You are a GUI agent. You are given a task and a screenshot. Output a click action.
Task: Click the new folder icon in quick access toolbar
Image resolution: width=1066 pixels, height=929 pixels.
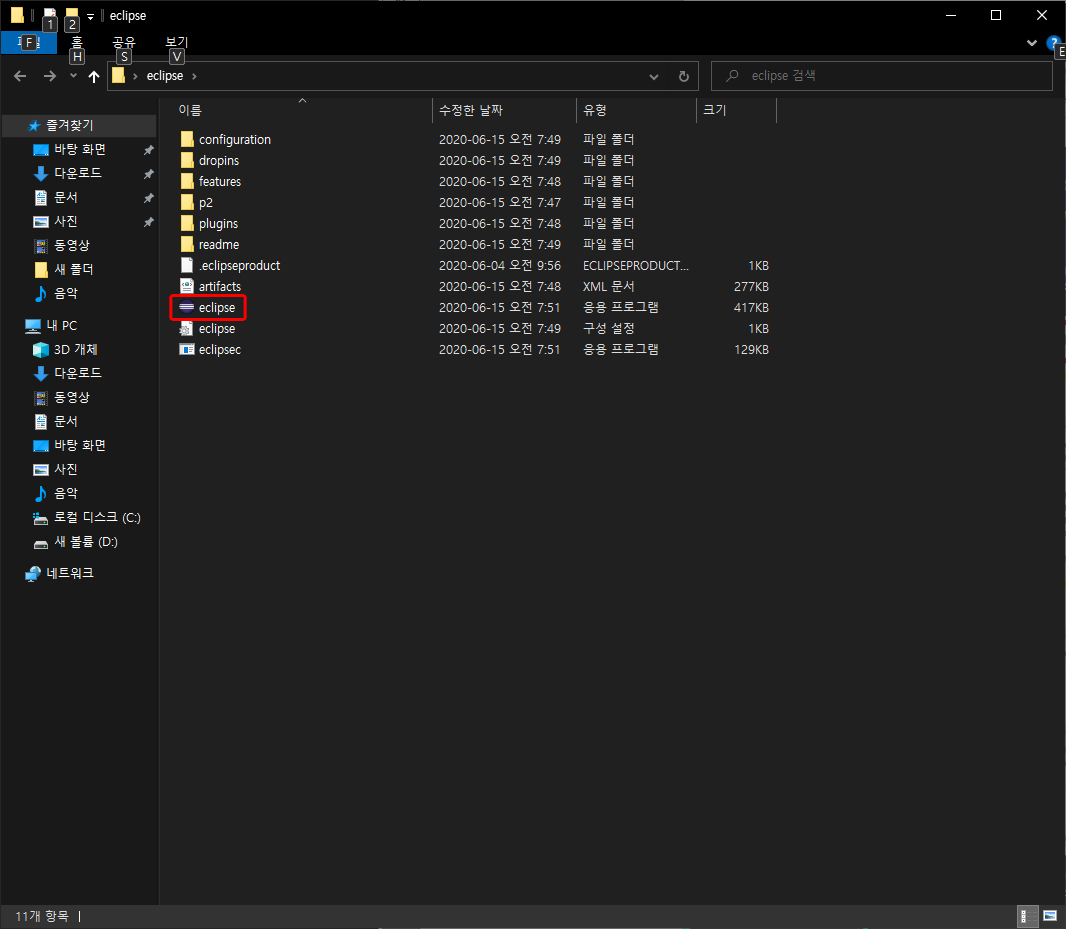pyautogui.click(x=71, y=14)
